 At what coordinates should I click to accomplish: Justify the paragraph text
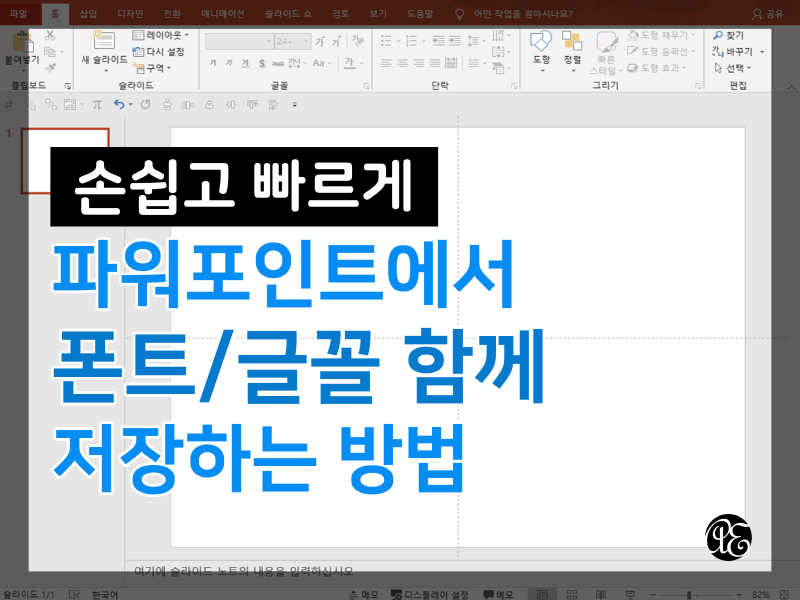(435, 63)
